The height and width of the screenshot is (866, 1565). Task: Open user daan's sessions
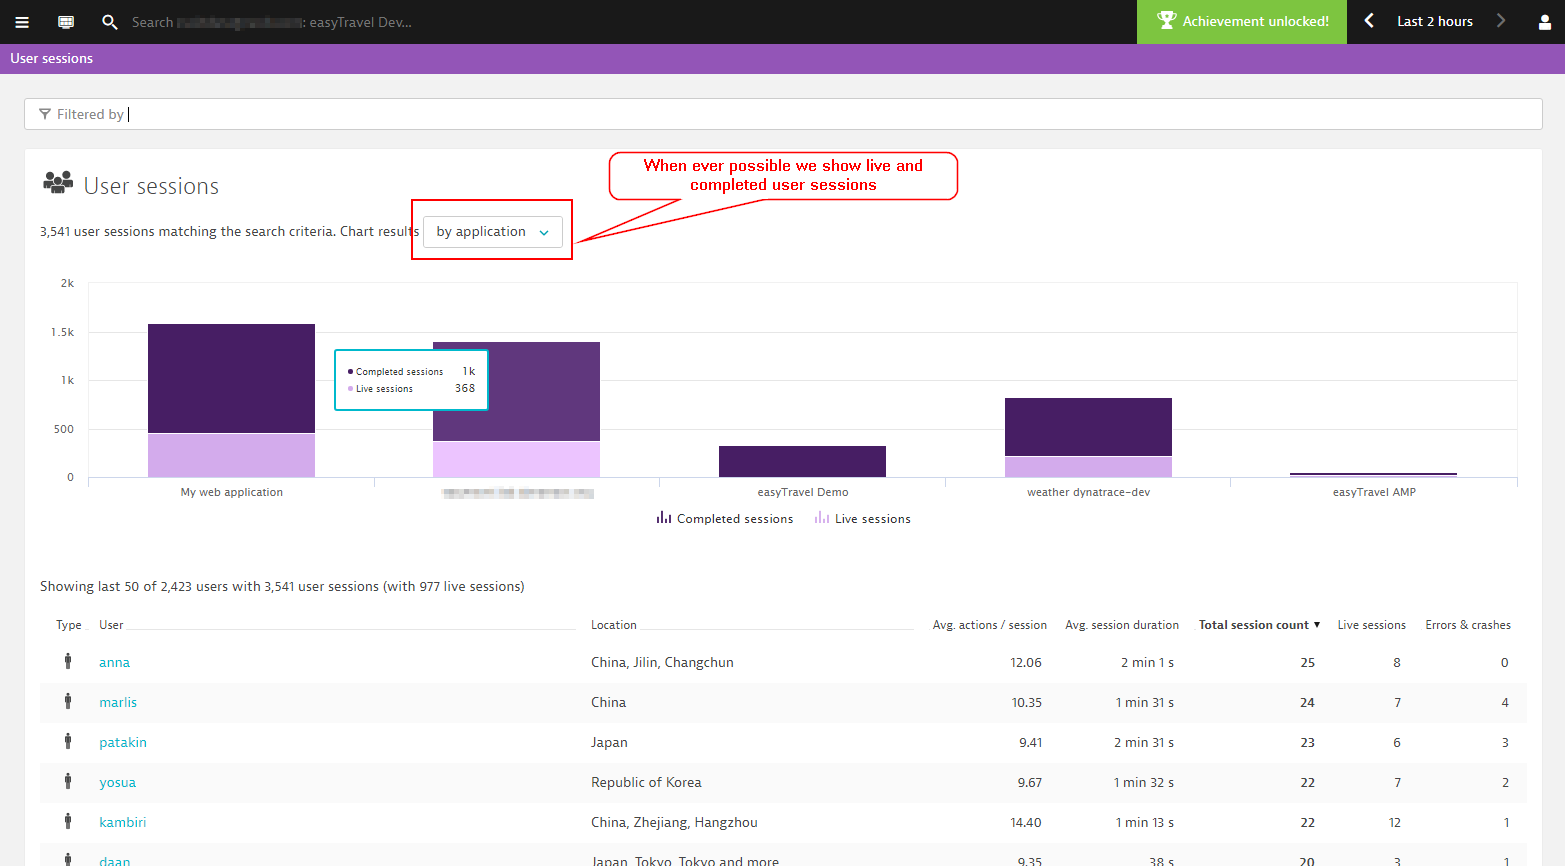[x=114, y=860]
